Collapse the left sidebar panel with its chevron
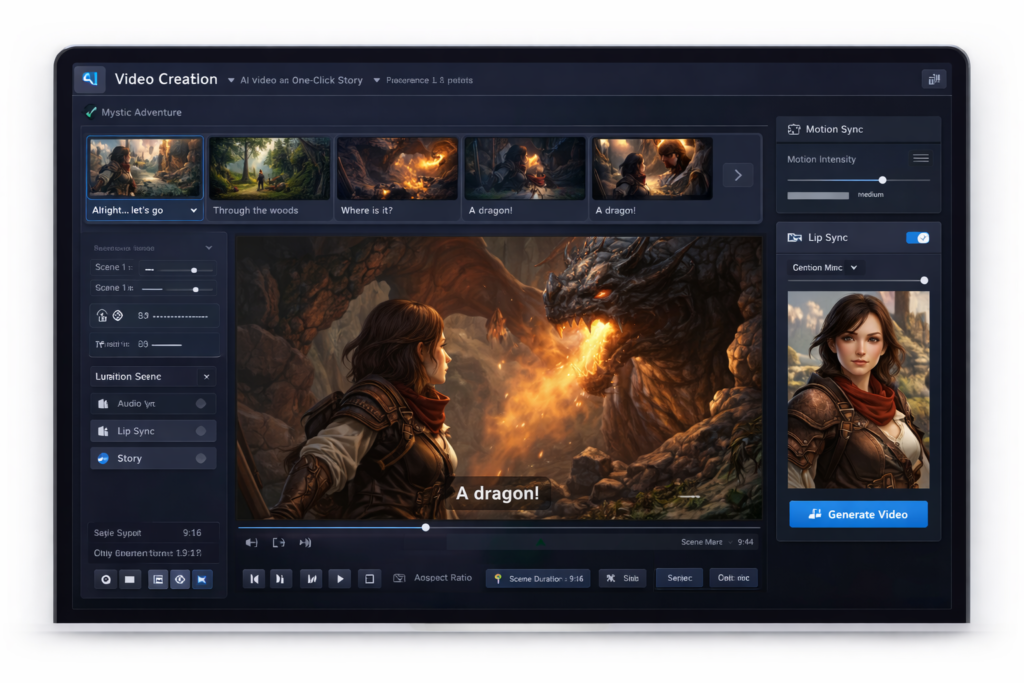This screenshot has width=1024, height=683. coord(209,247)
